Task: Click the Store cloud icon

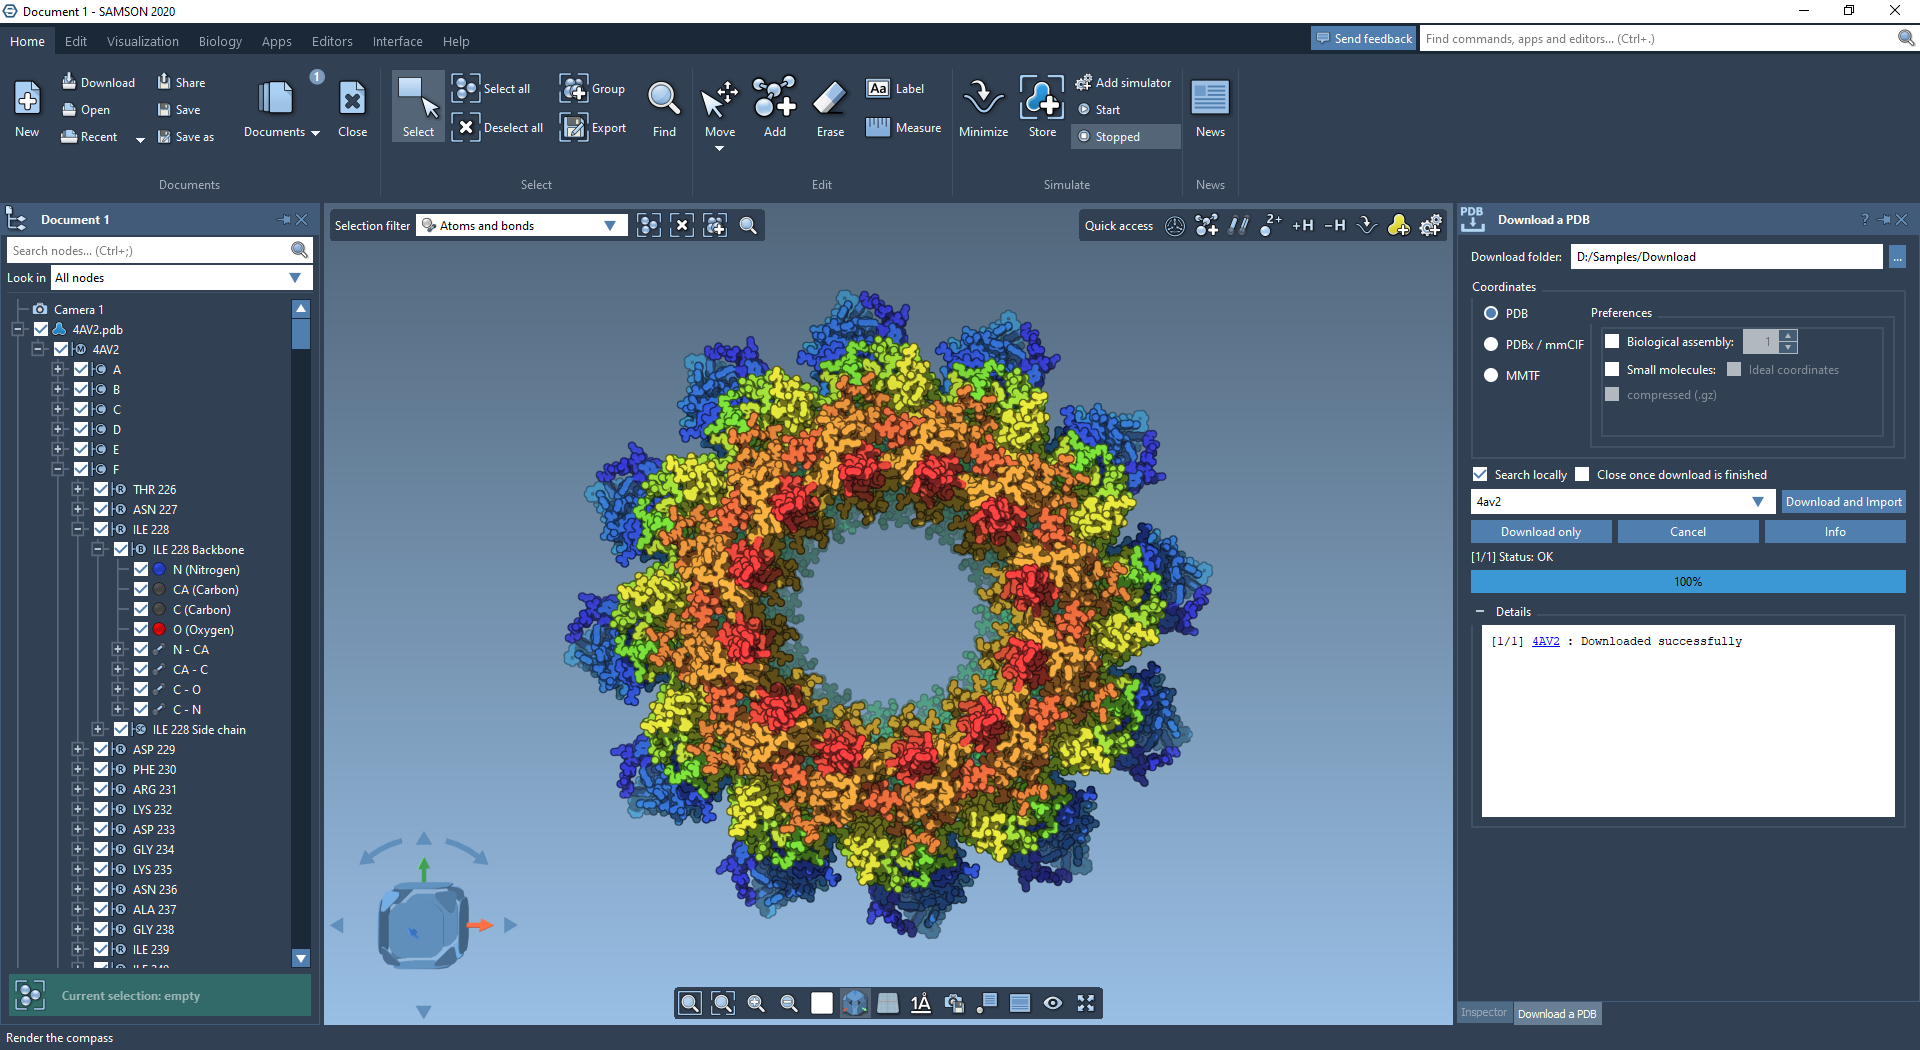Action: pyautogui.click(x=1041, y=99)
